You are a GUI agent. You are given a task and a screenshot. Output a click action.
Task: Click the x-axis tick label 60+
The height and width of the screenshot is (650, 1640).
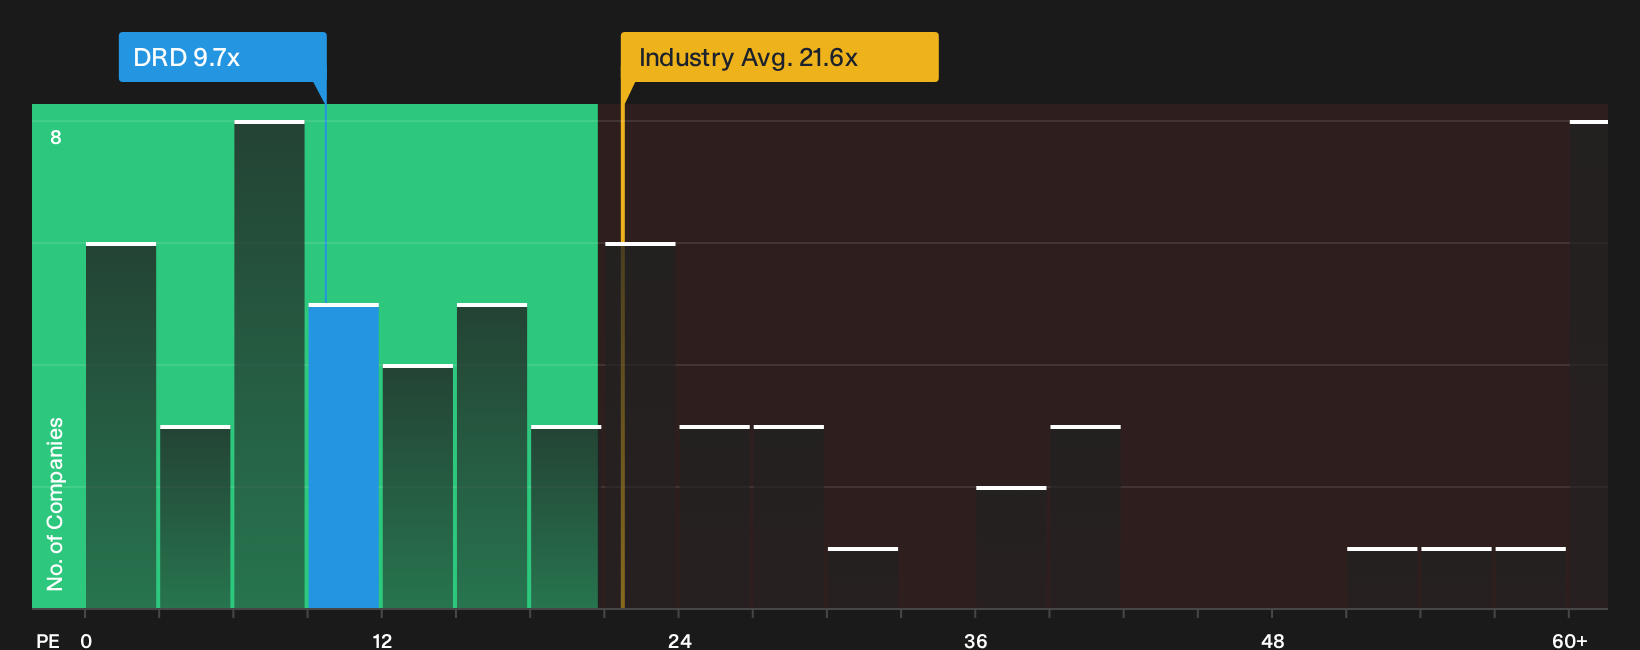coord(1570,640)
